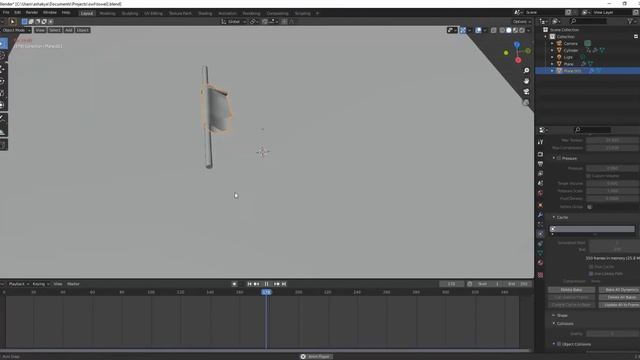Open the Render menu
This screenshot has width=640, height=360.
pyautogui.click(x=31, y=13)
